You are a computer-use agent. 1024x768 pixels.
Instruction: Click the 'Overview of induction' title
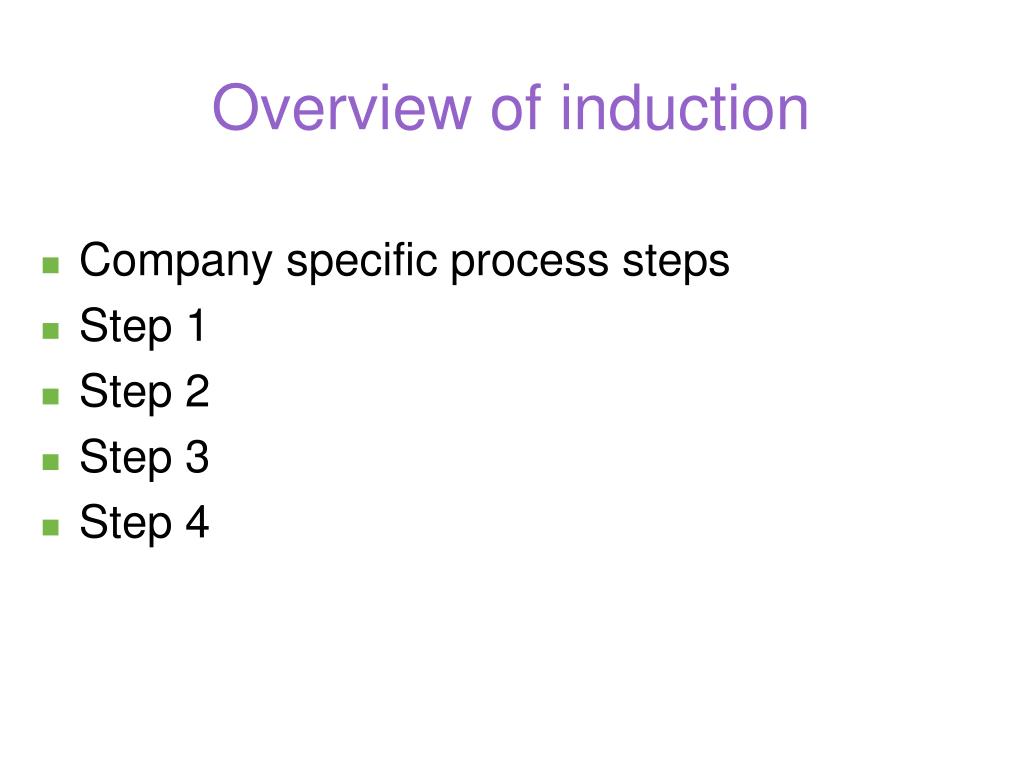(x=511, y=108)
